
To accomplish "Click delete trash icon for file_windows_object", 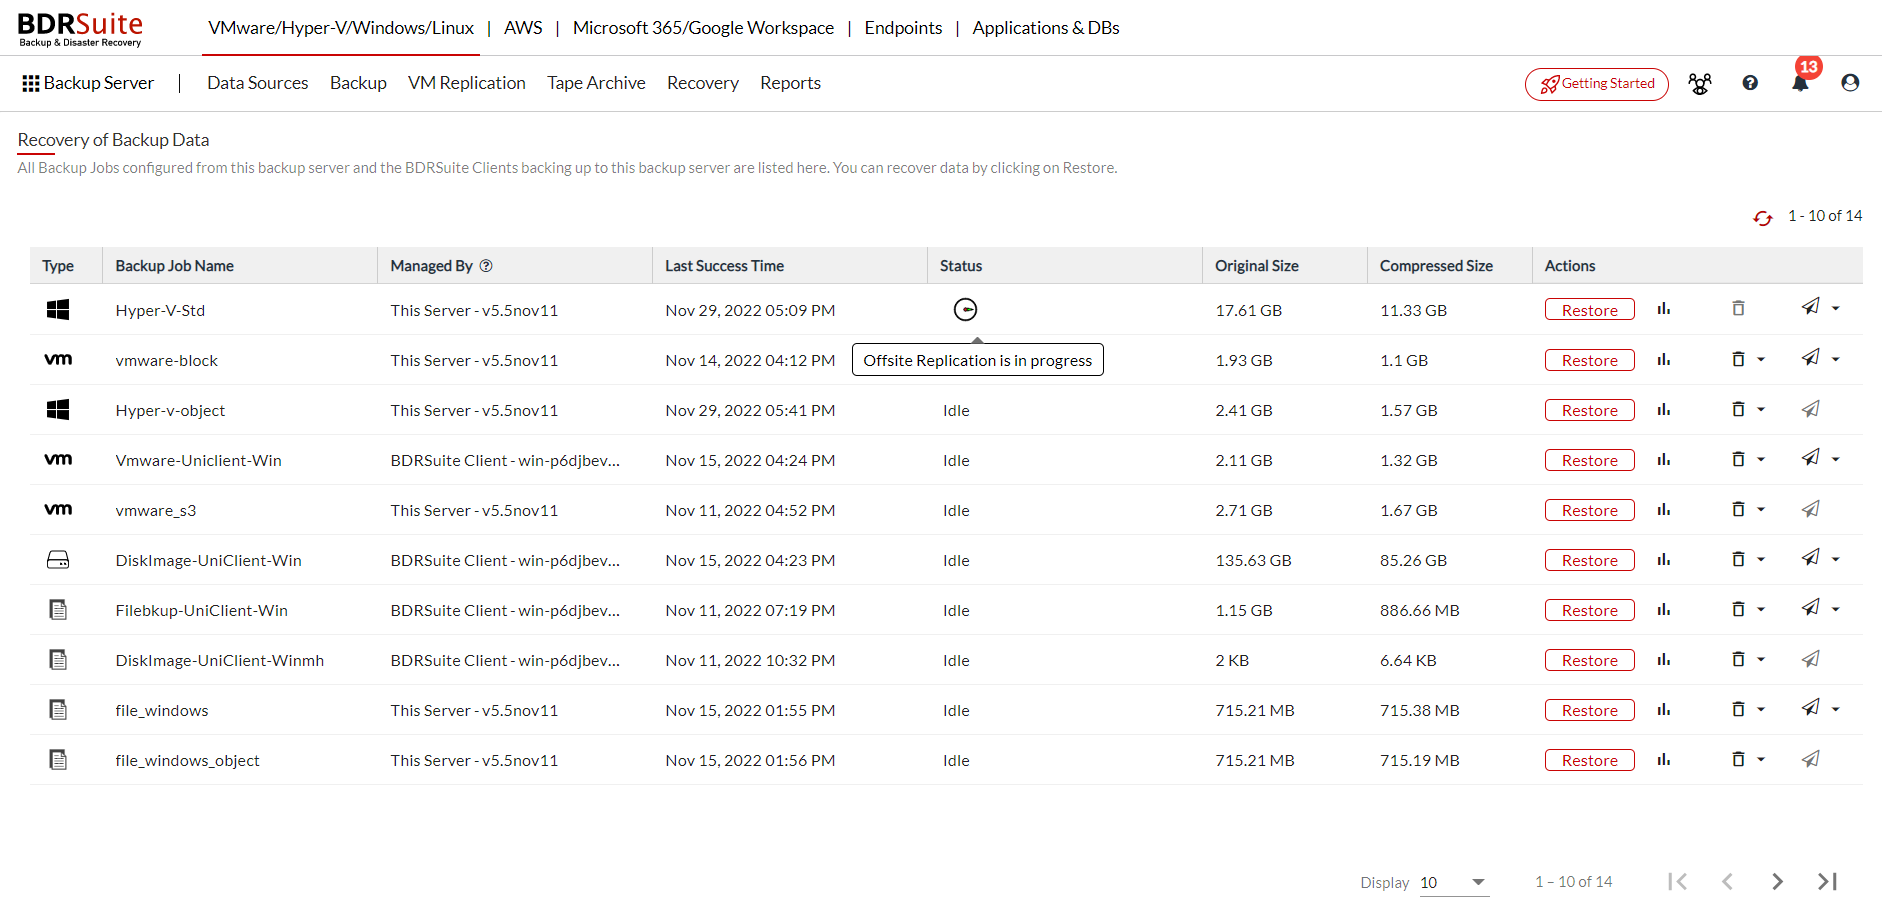I will (x=1738, y=759).
